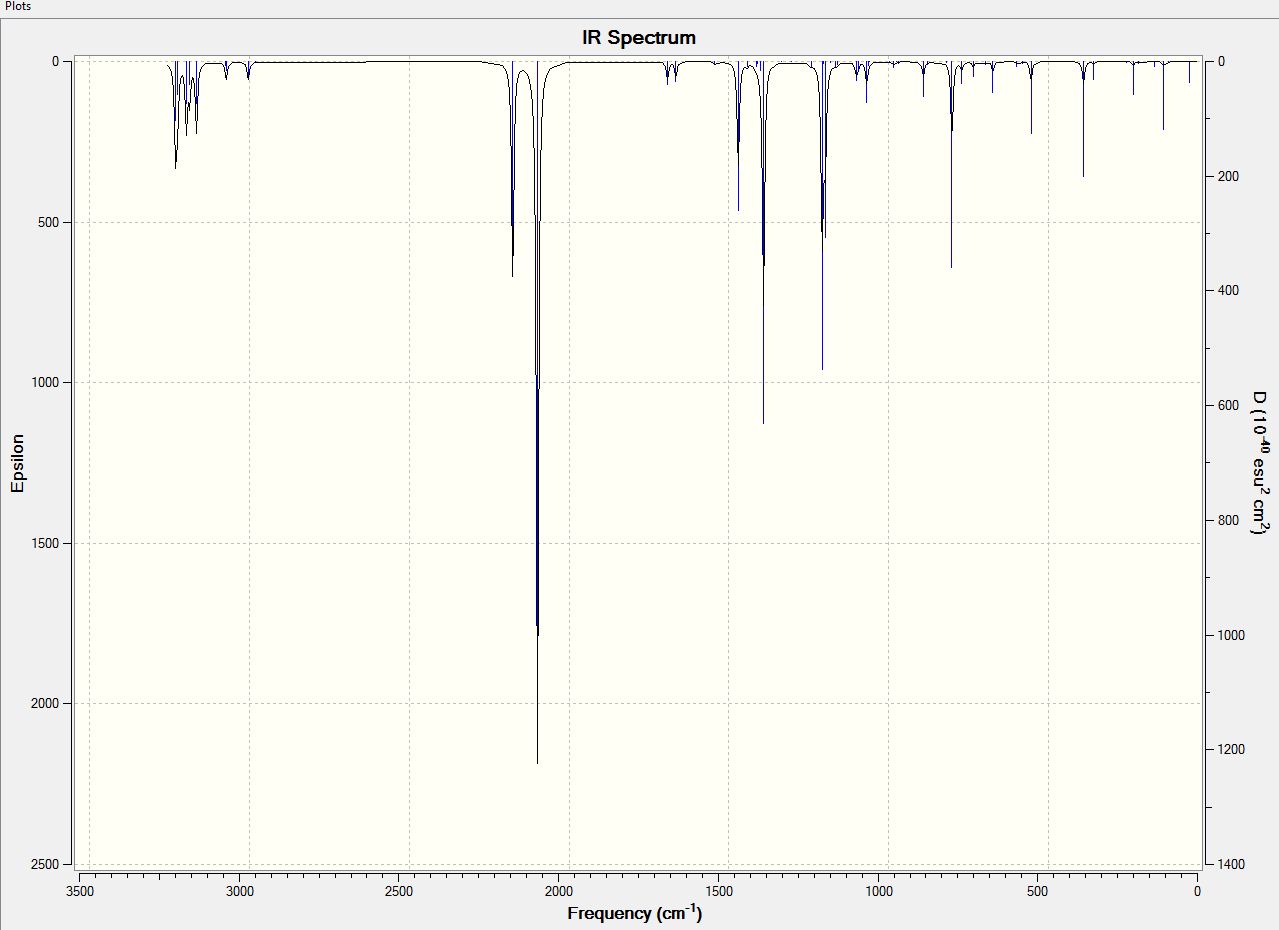This screenshot has height=930, width=1279.
Task: Click the 1200 tick on right D axis
Action: [1232, 749]
